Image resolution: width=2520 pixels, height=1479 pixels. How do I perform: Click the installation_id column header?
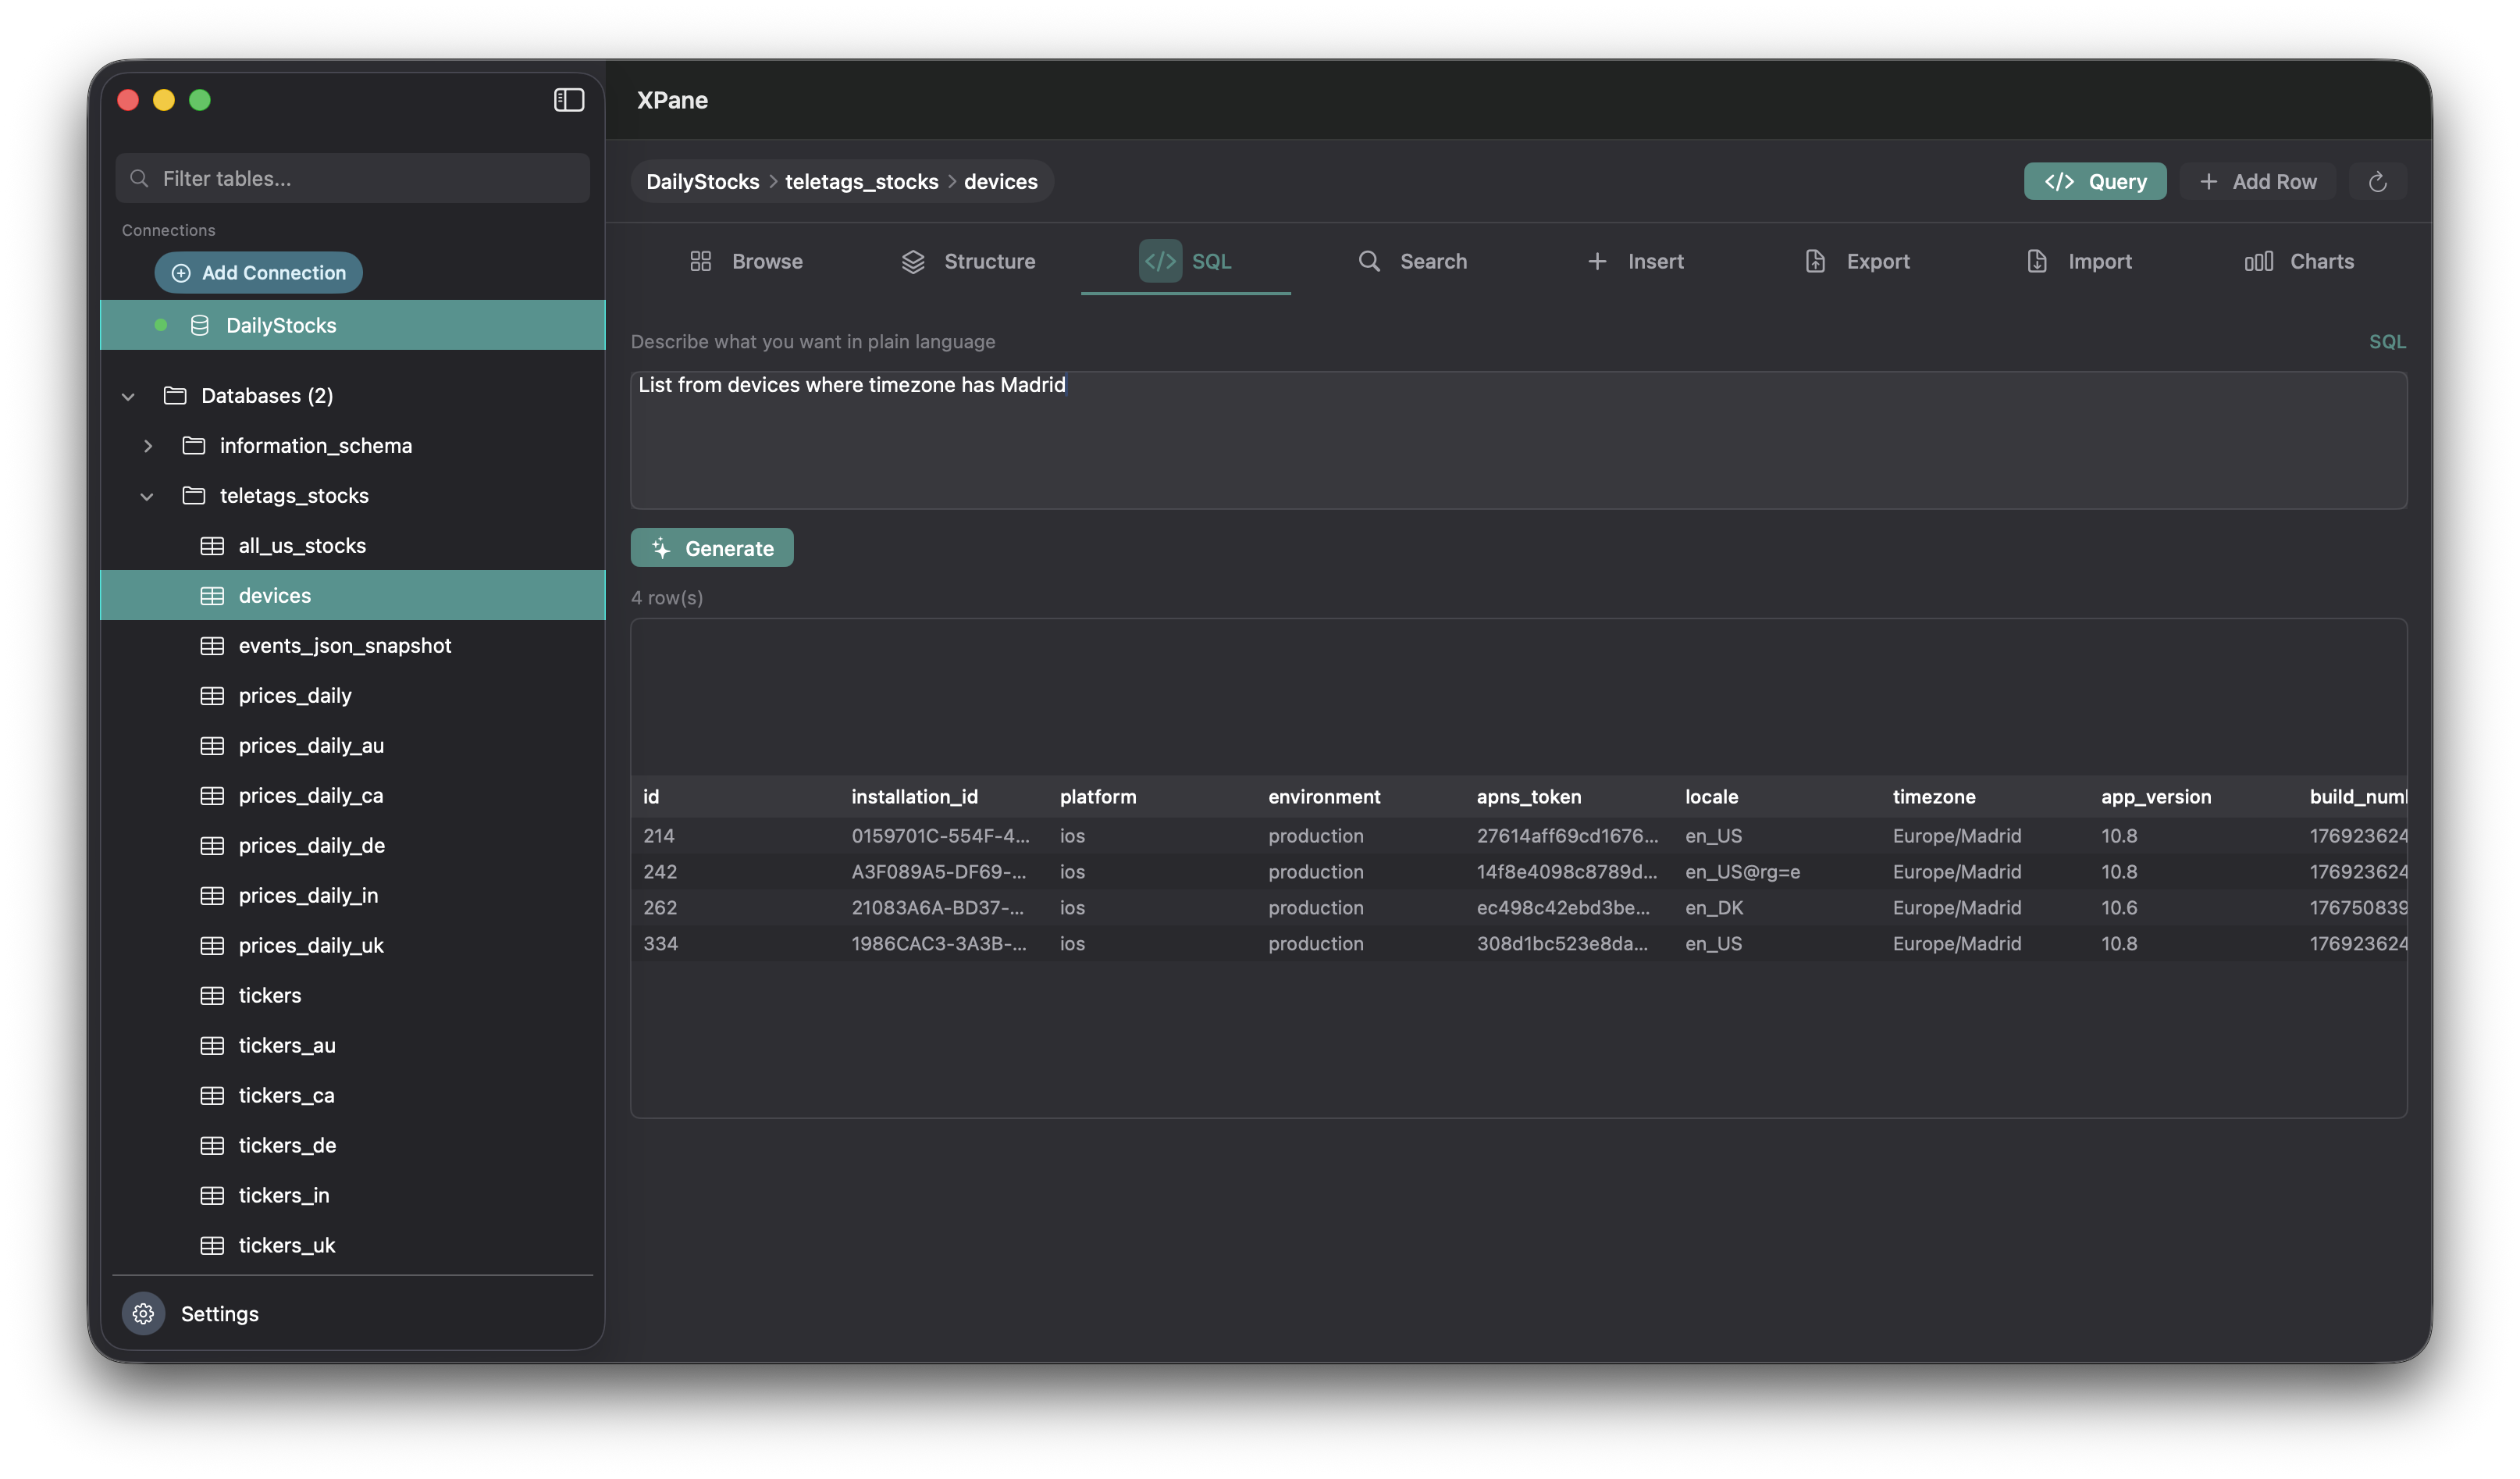(914, 796)
